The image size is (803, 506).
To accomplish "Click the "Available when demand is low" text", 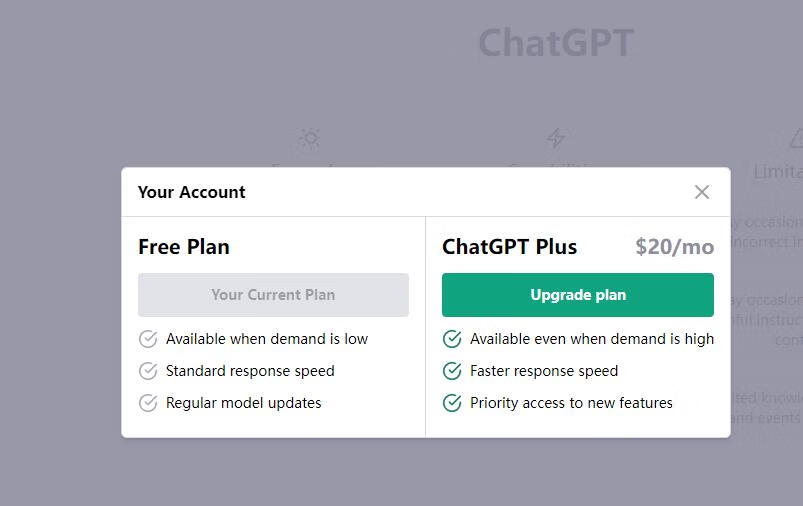I will pyautogui.click(x=267, y=339).
